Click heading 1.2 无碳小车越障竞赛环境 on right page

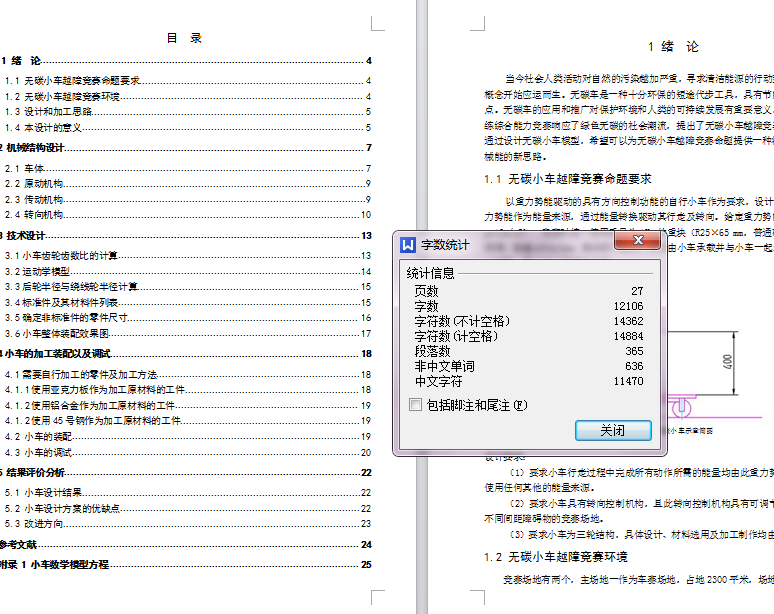click(556, 557)
